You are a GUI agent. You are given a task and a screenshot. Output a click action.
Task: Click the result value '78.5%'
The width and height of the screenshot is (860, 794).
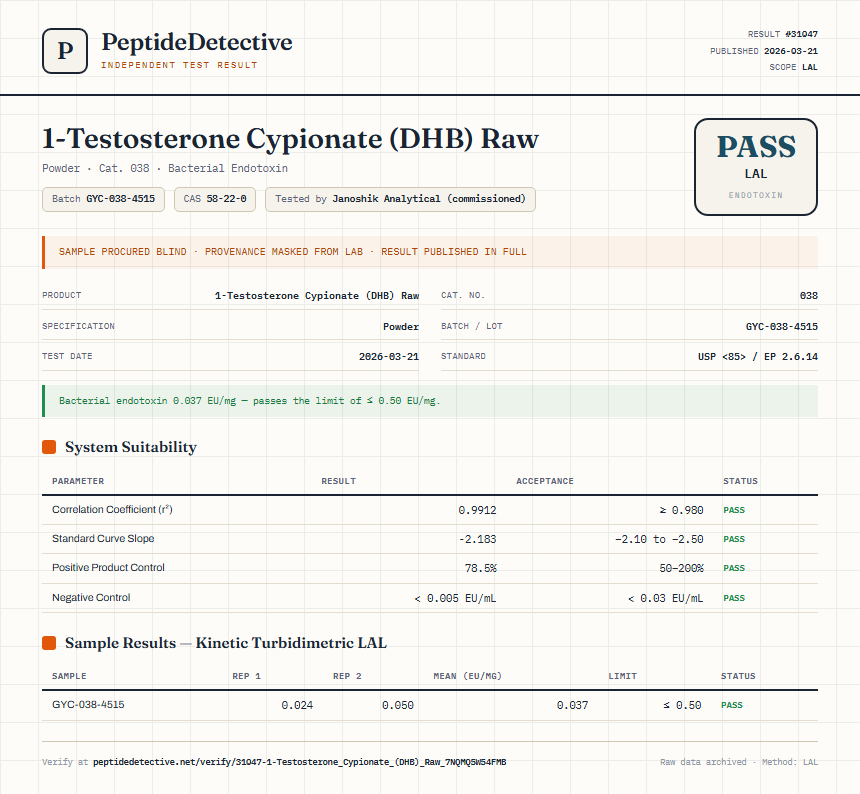click(x=480, y=568)
